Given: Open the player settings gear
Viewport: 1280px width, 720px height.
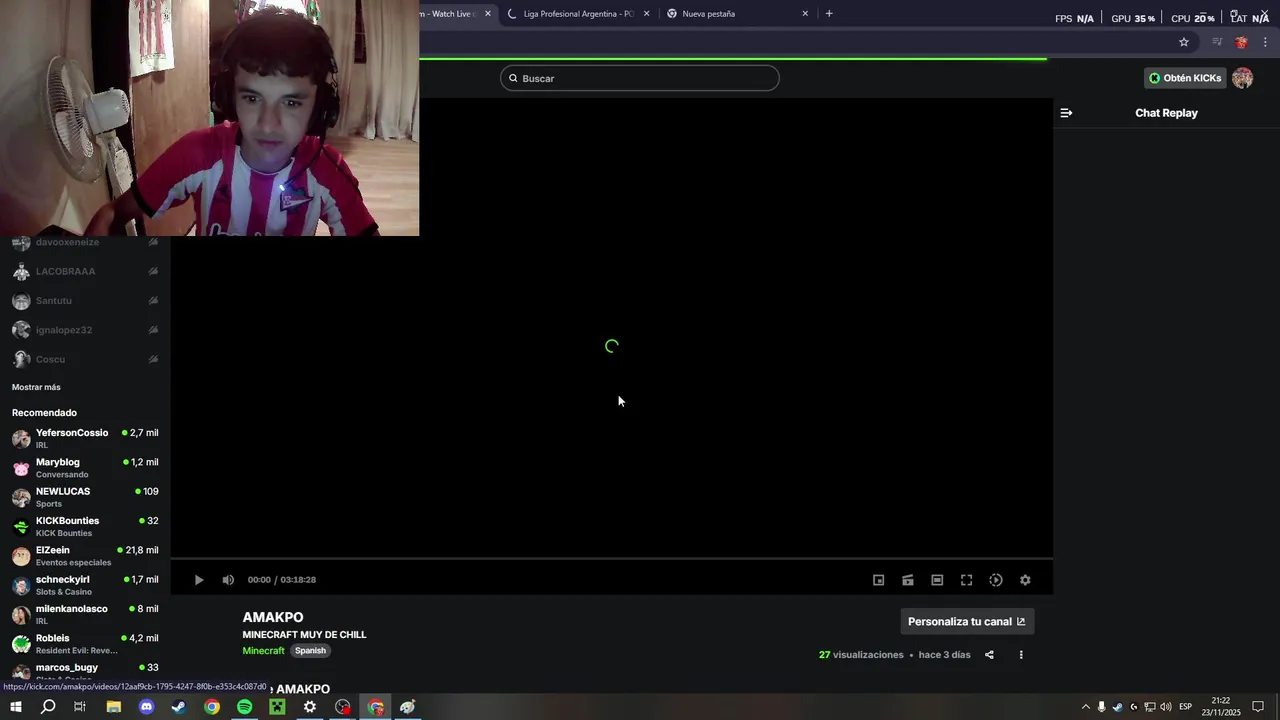Looking at the screenshot, I should click(1025, 580).
